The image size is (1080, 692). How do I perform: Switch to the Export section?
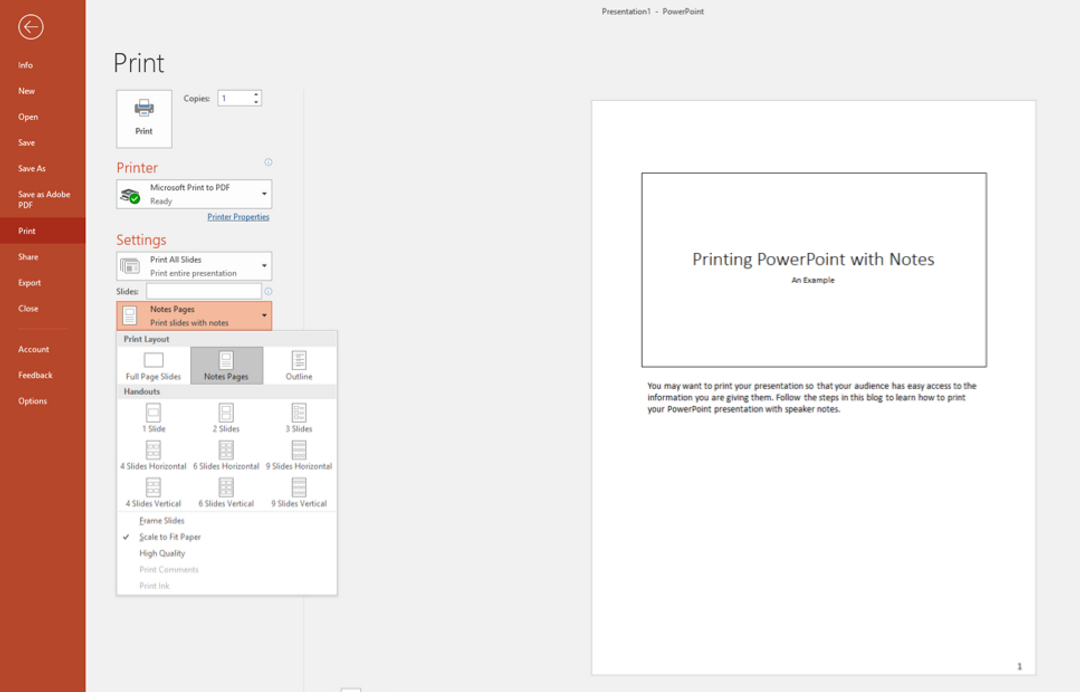pos(33,282)
